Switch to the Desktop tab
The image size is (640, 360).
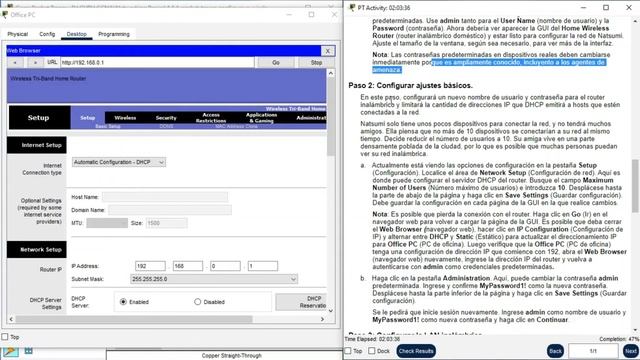click(77, 34)
